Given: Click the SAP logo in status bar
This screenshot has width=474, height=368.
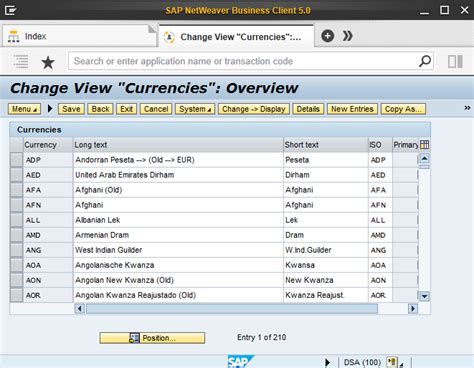Looking at the screenshot, I should pyautogui.click(x=240, y=362).
